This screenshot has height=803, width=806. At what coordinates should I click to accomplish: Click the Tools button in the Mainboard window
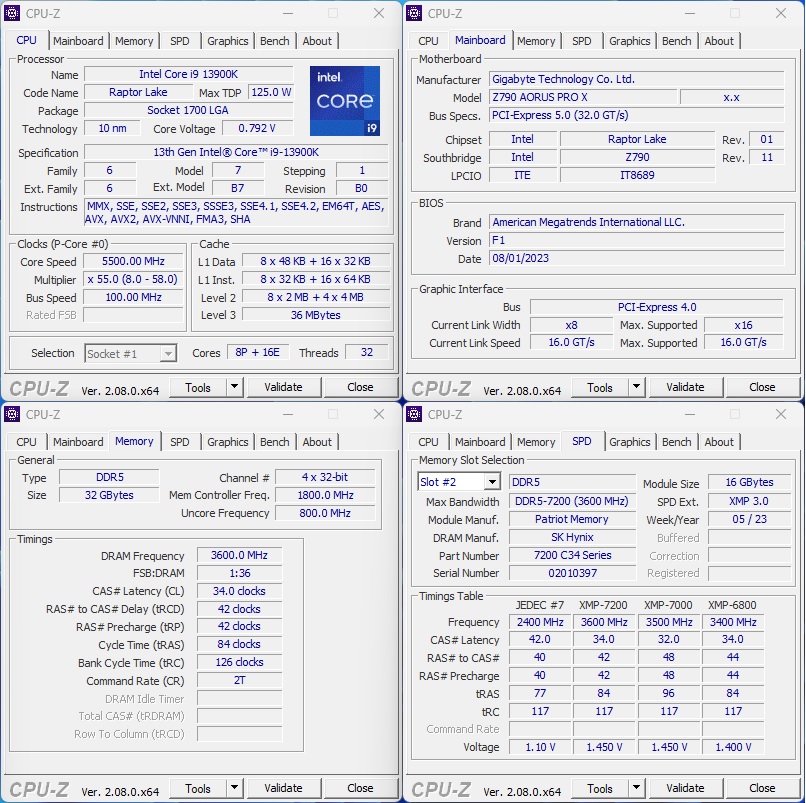600,387
